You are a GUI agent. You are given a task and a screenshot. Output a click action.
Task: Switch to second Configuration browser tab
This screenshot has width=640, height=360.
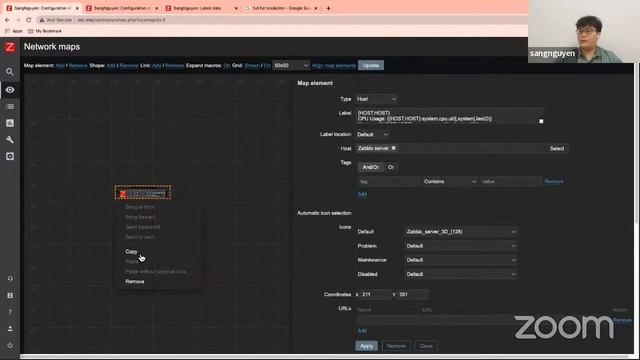pos(121,8)
